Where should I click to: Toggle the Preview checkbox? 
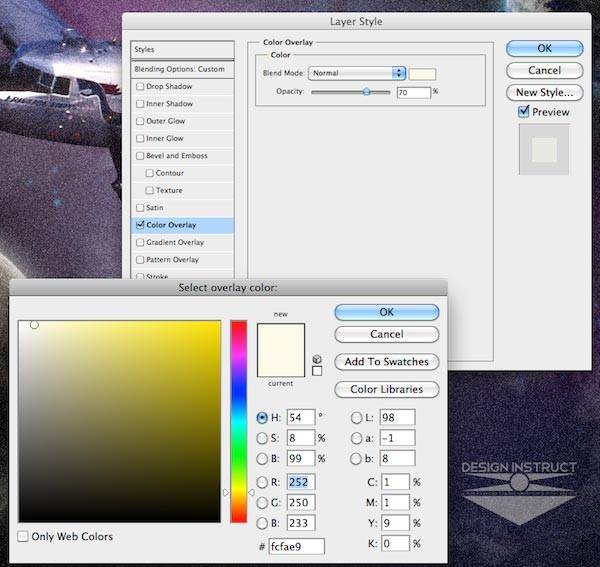pyautogui.click(x=523, y=112)
